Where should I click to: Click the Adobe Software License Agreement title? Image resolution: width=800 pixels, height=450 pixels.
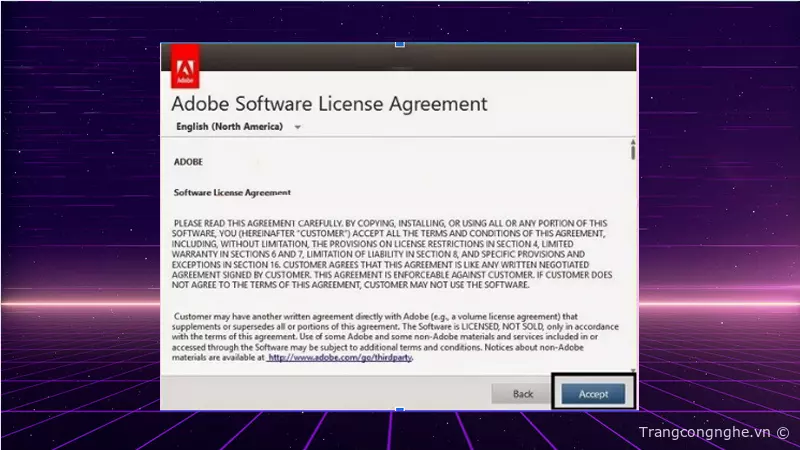(329, 103)
